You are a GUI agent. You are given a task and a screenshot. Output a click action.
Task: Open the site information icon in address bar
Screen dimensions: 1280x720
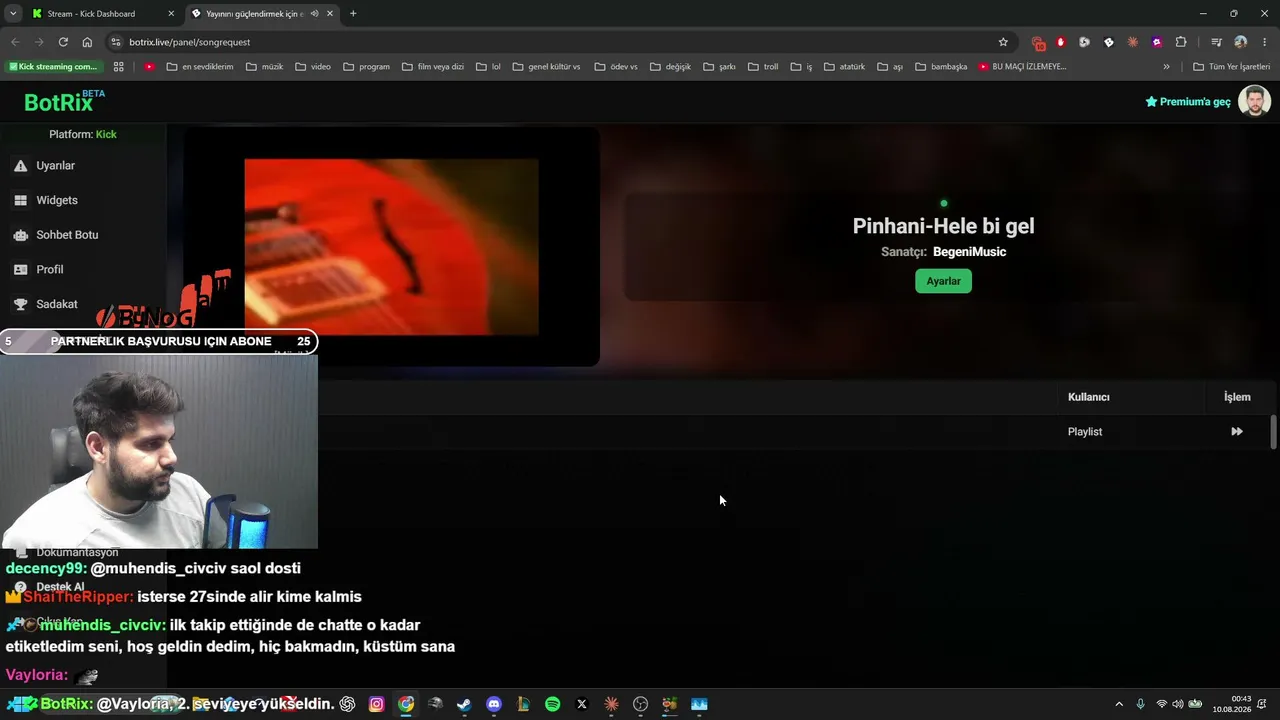click(116, 42)
